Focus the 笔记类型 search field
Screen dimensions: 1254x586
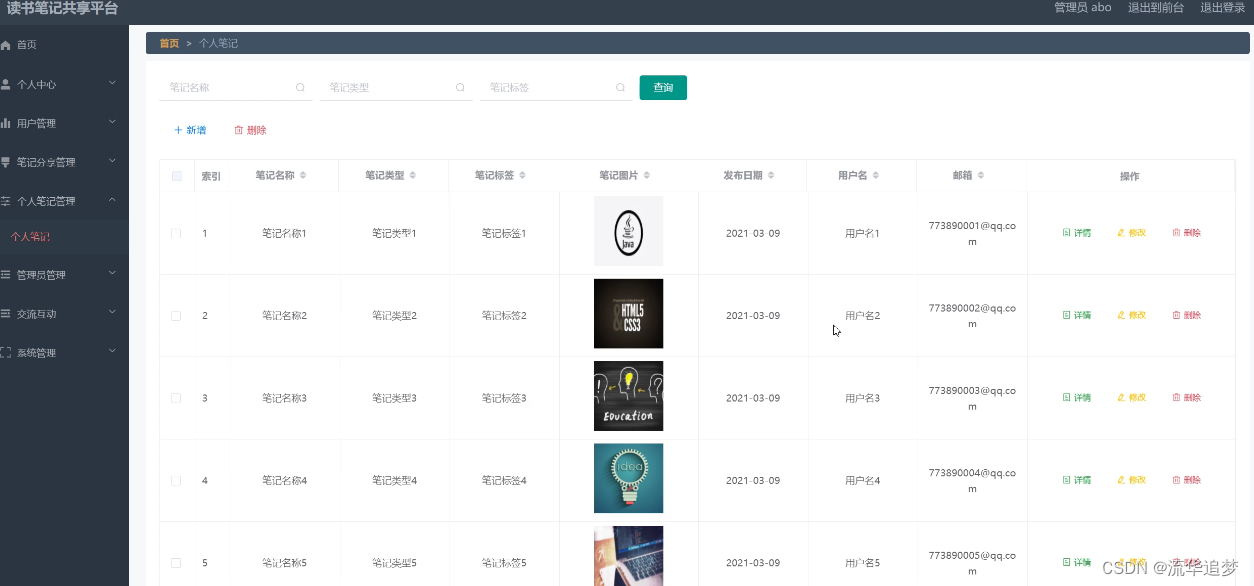[395, 88]
